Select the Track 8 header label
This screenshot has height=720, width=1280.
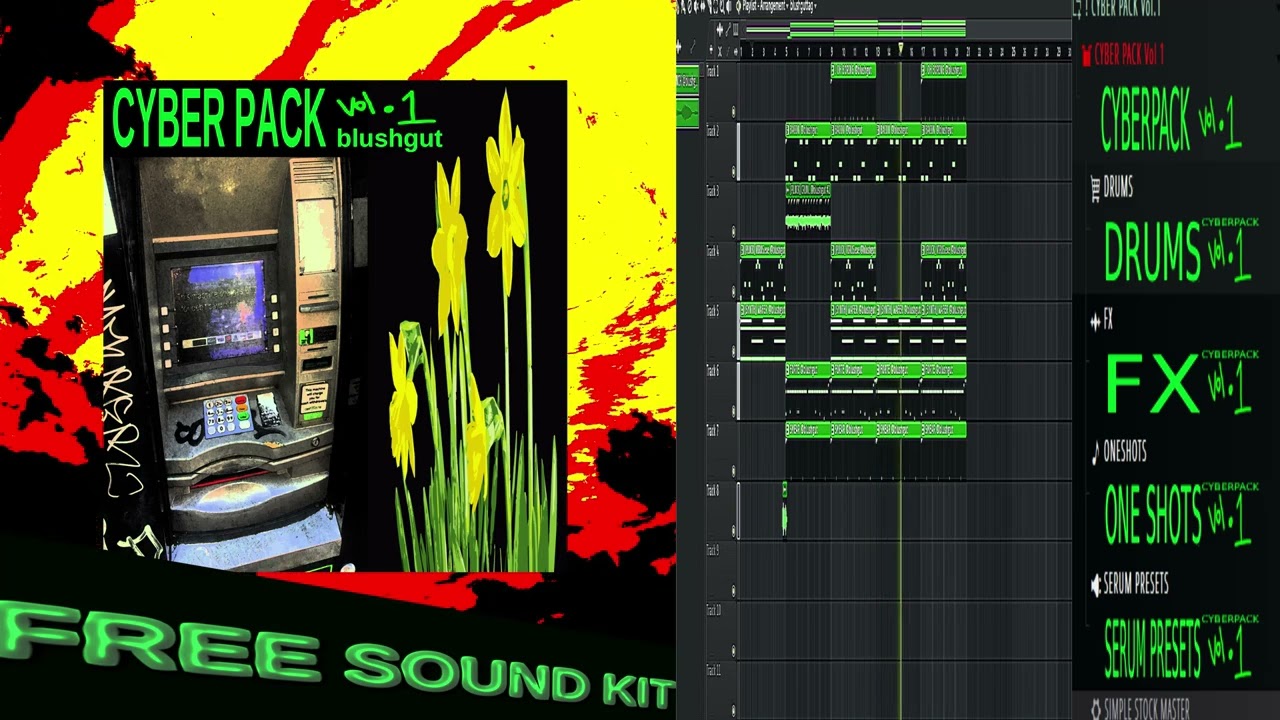(713, 491)
